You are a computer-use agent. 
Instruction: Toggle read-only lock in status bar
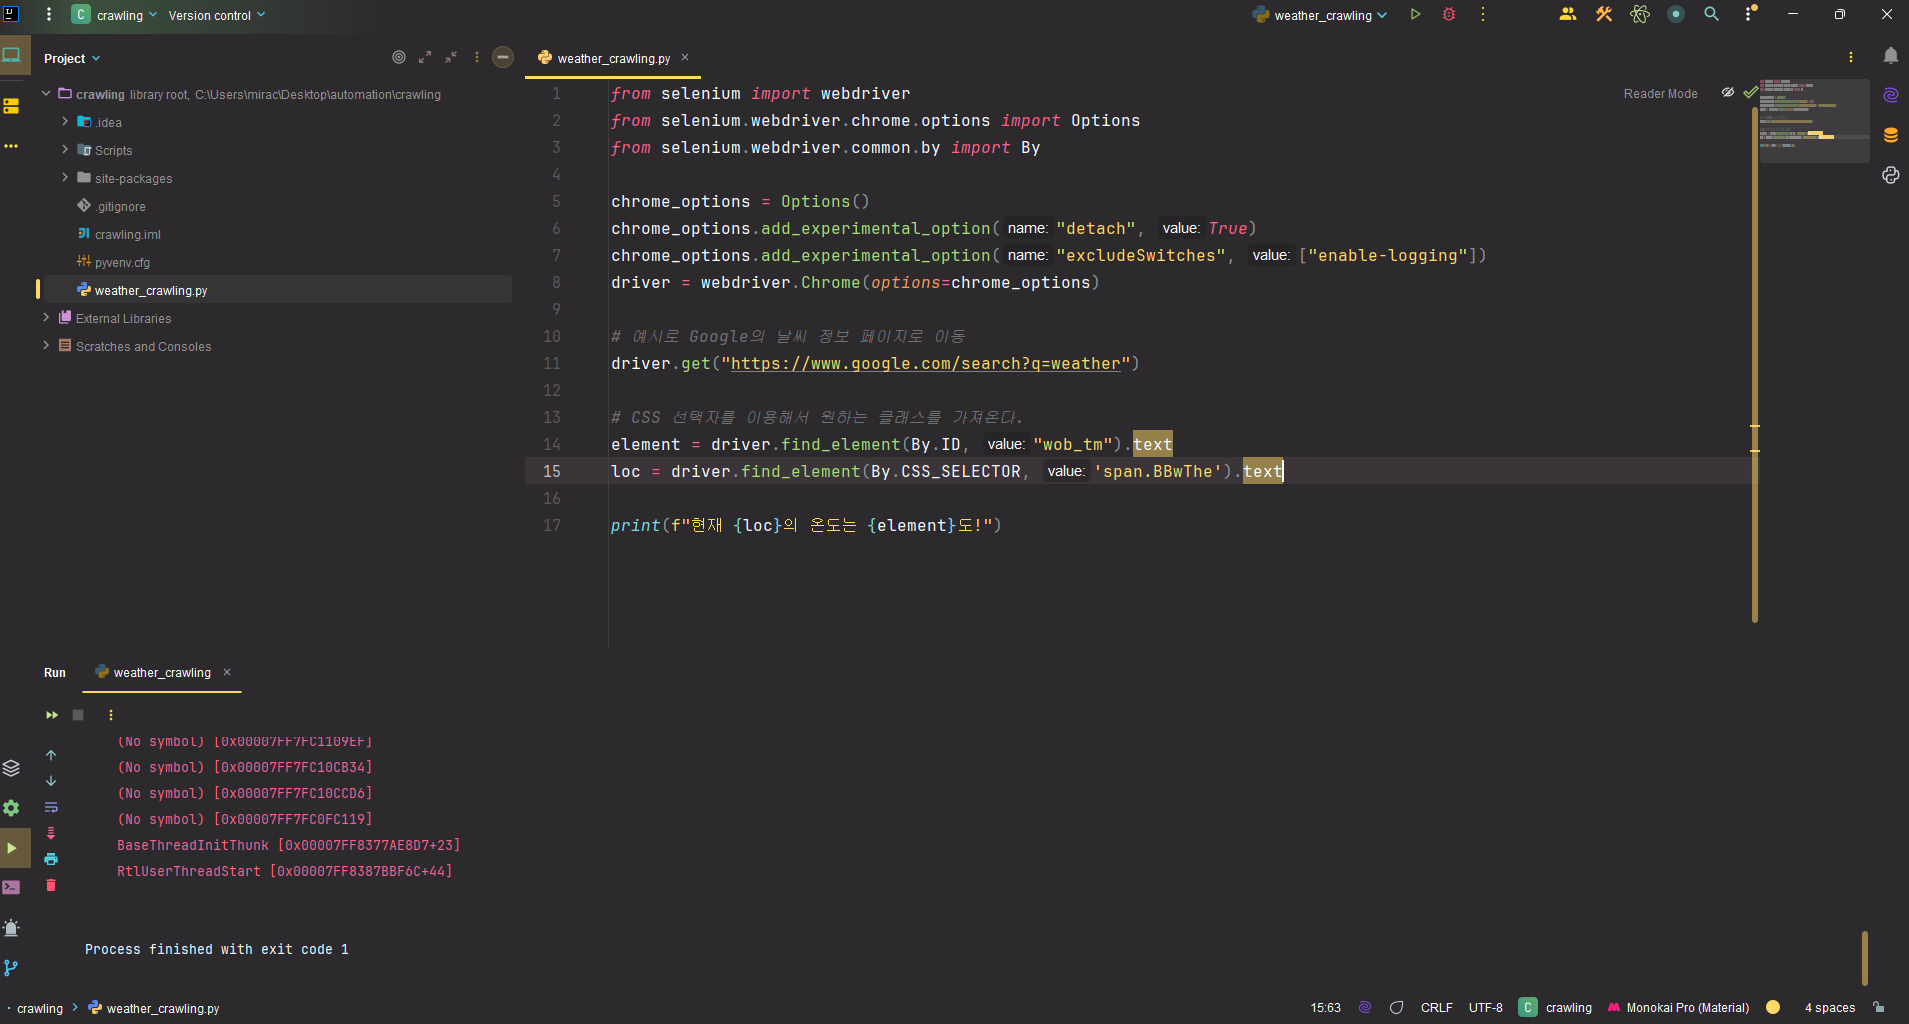(x=1880, y=1007)
